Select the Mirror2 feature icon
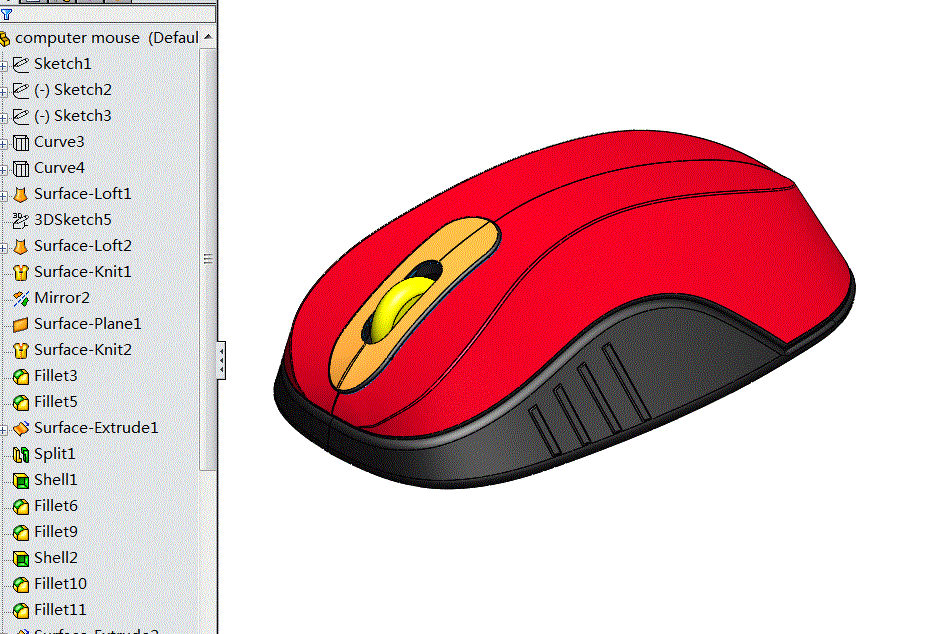 (x=21, y=297)
